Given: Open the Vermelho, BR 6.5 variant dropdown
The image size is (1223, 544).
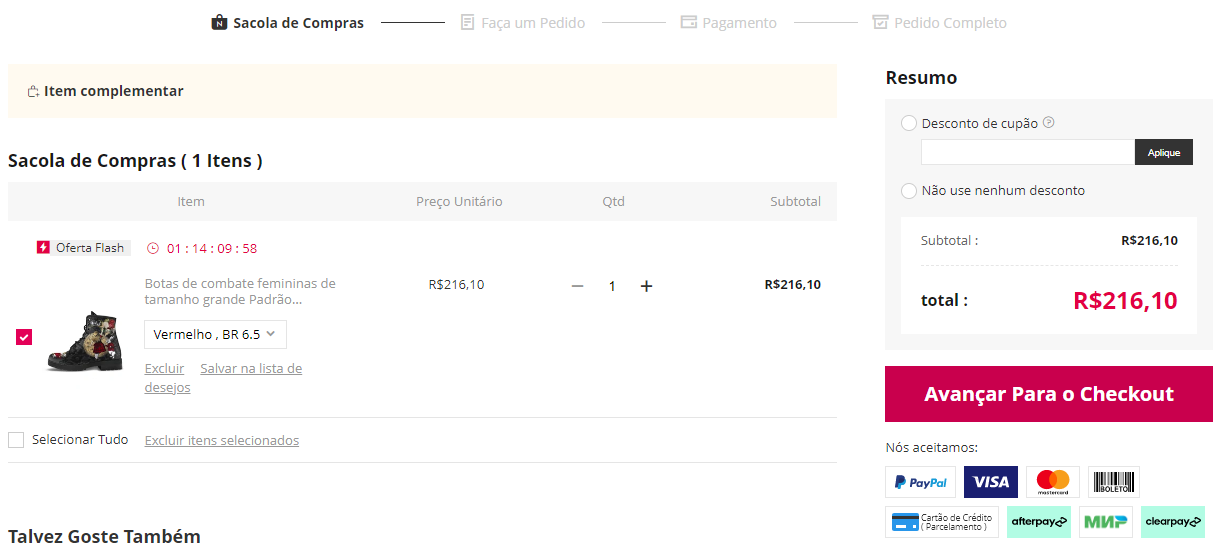Looking at the screenshot, I should click(x=215, y=334).
